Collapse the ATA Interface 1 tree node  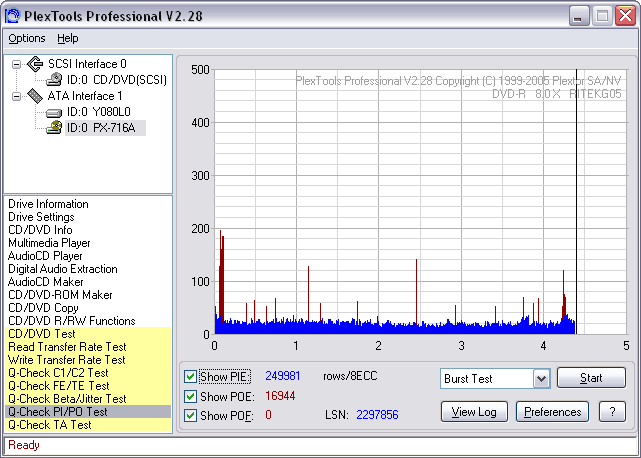(x=16, y=97)
